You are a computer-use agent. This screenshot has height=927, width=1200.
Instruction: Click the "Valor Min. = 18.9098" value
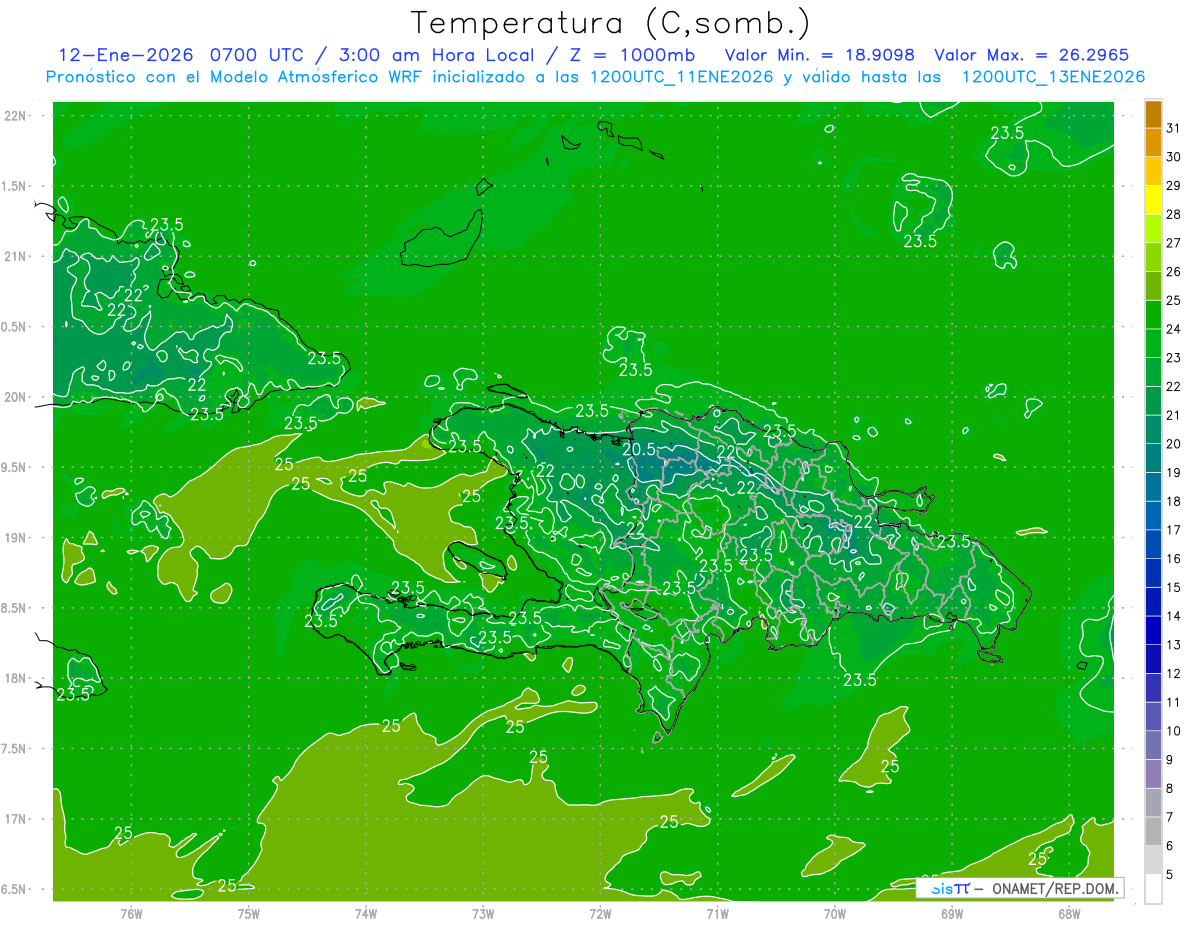(x=821, y=55)
